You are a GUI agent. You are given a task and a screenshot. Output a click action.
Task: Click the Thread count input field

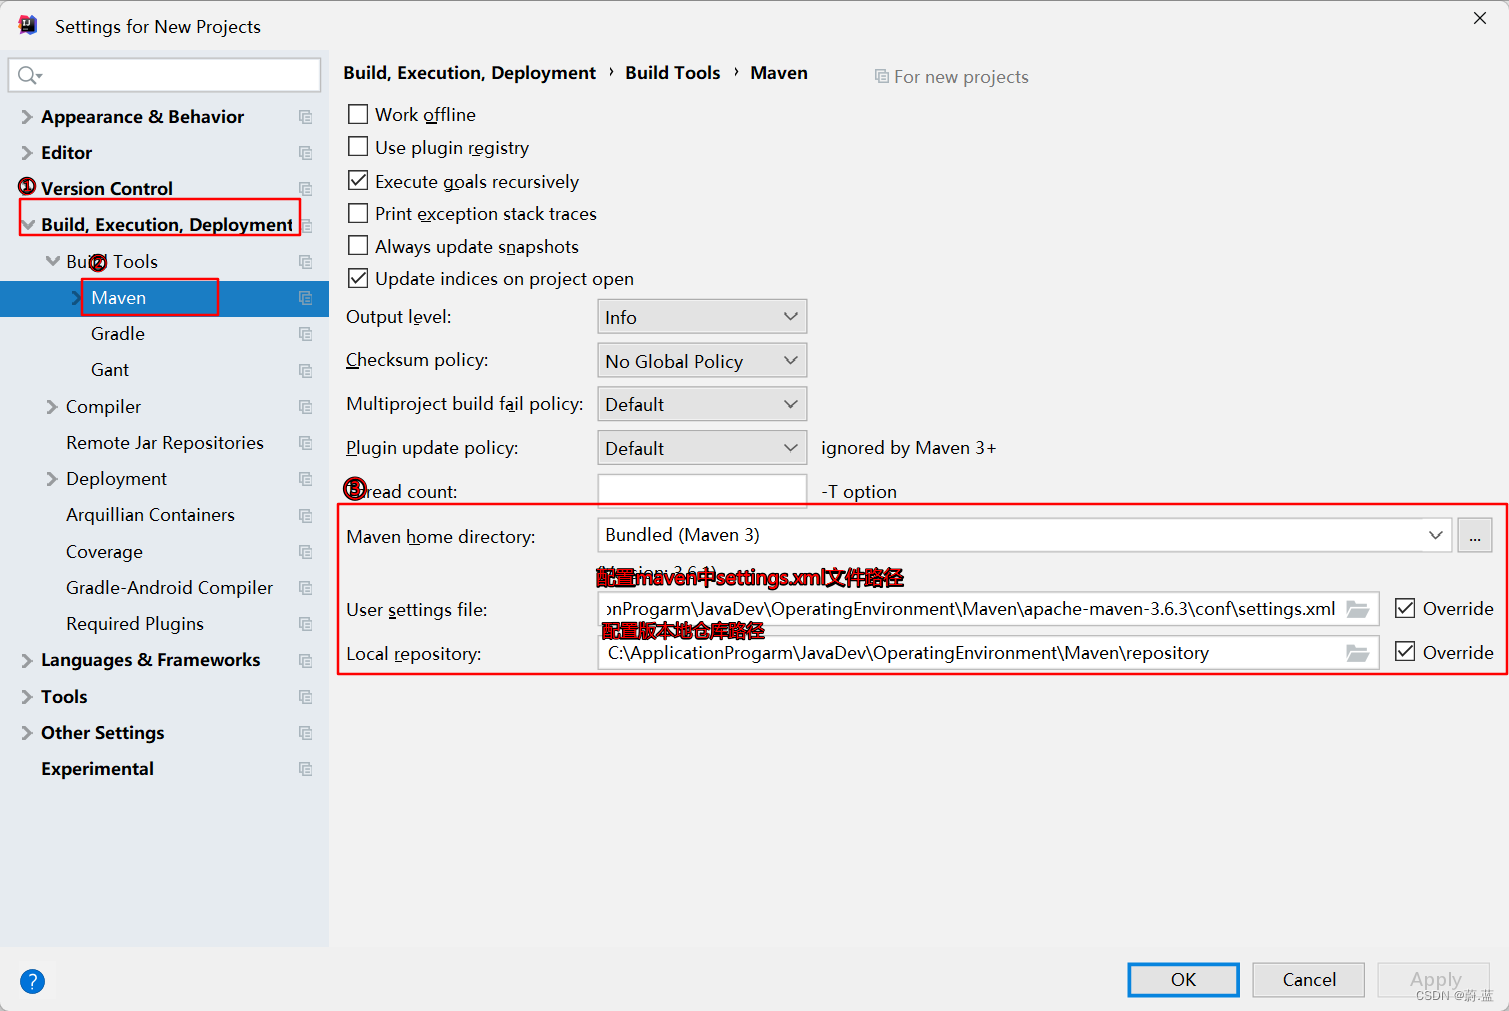click(702, 491)
